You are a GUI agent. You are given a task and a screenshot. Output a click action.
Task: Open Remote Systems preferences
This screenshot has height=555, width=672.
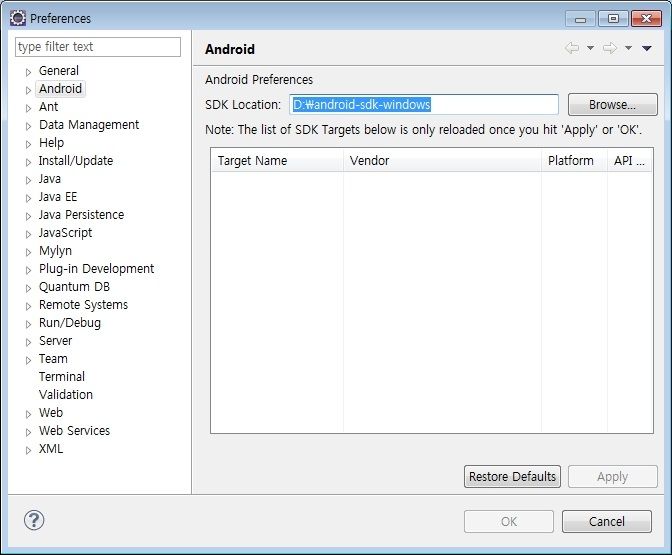[x=83, y=305]
